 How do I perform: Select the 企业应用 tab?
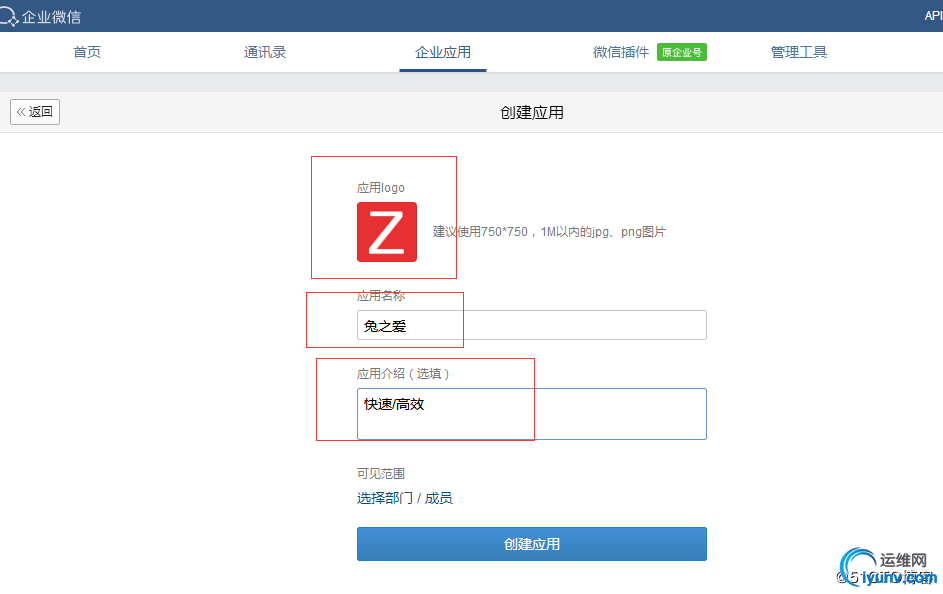pyautogui.click(x=442, y=51)
